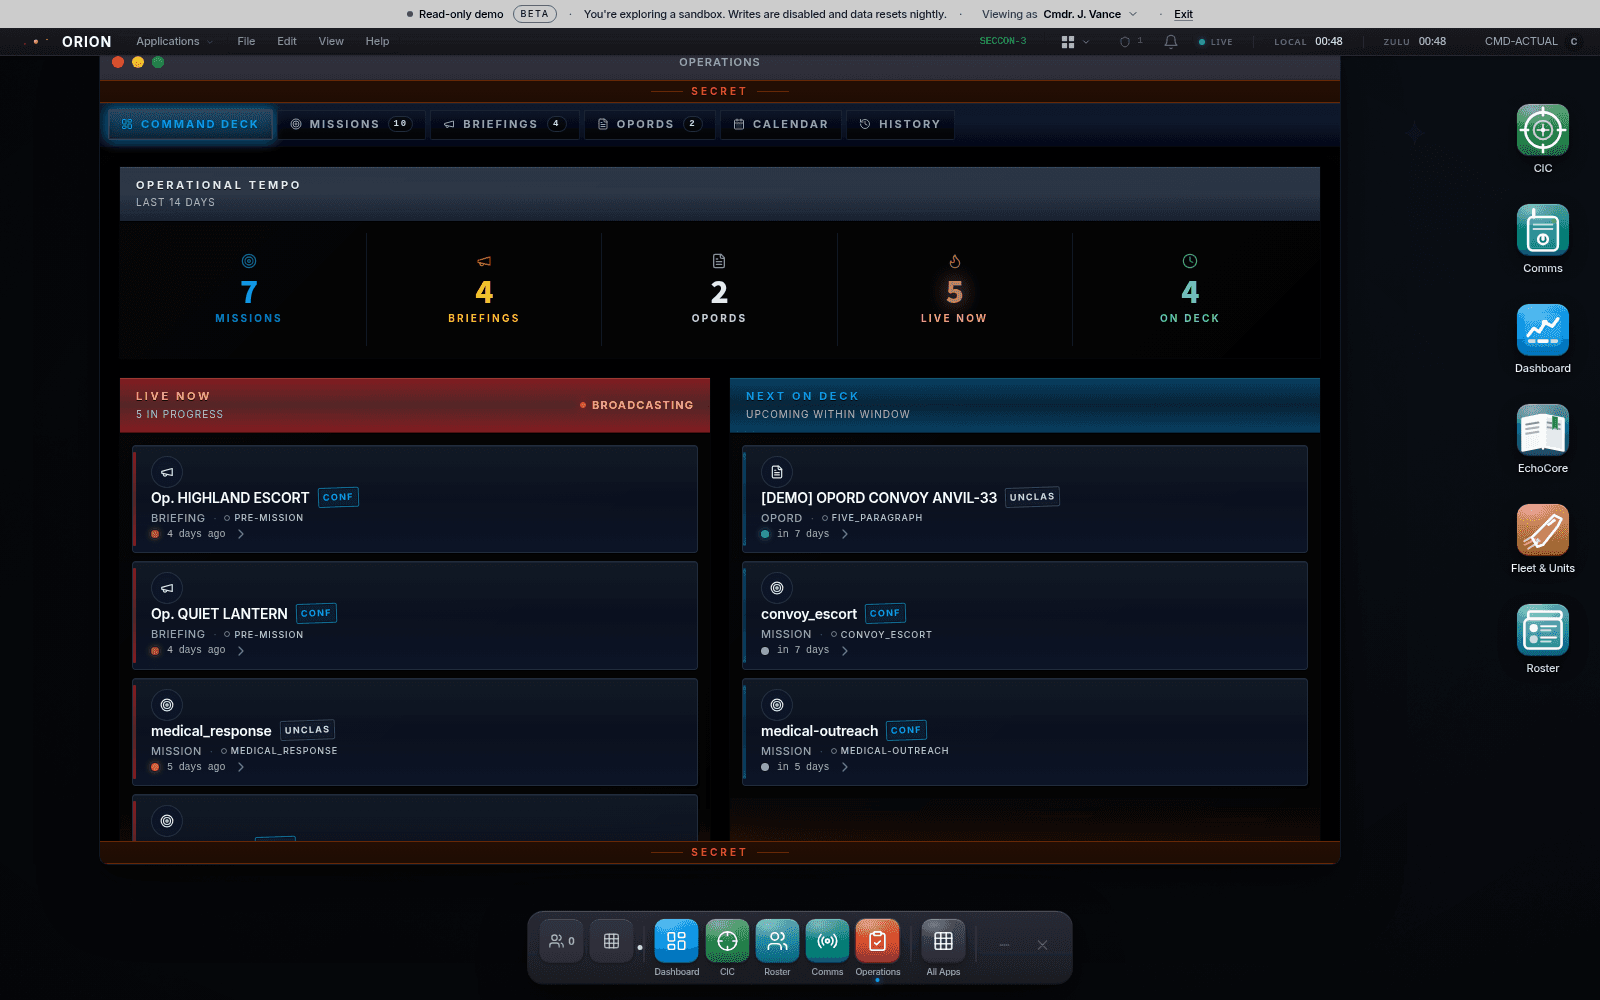Click the SECCON-3 status indicator
Image resolution: width=1600 pixels, height=1000 pixels.
tap(1003, 42)
